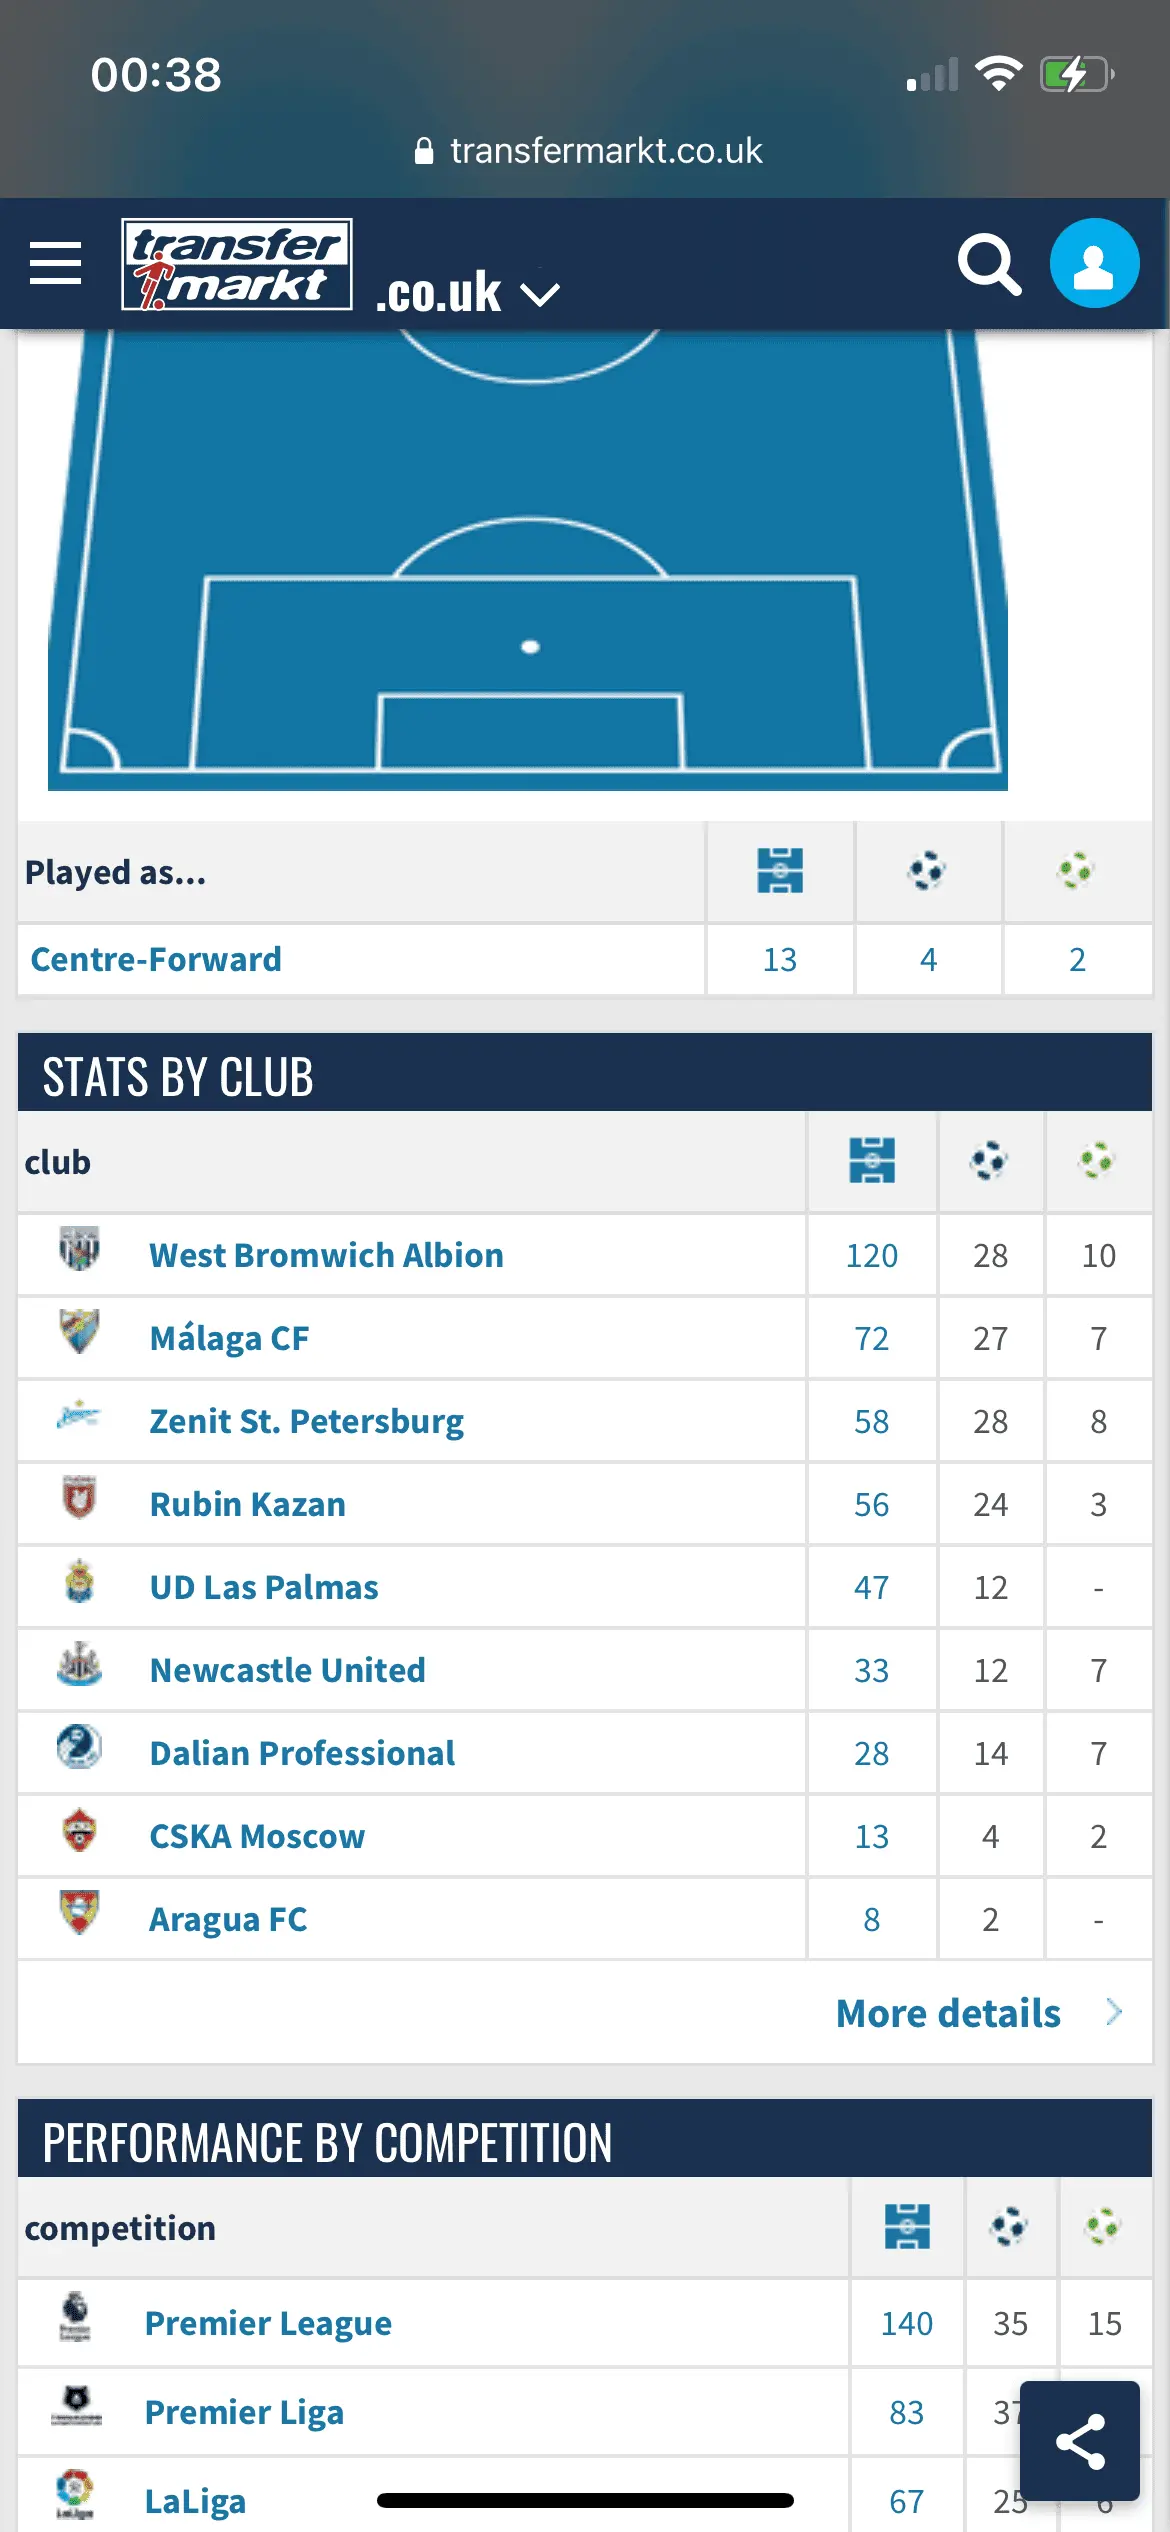Click the West Bromwich Albion crest
This screenshot has width=1170, height=2532.
[x=79, y=1249]
